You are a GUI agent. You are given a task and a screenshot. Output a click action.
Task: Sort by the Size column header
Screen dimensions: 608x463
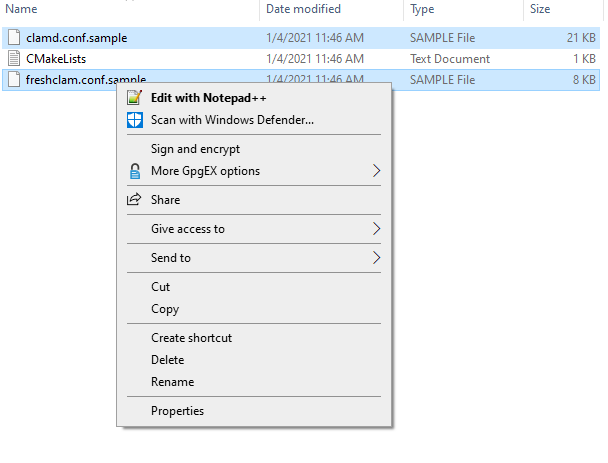pos(540,9)
